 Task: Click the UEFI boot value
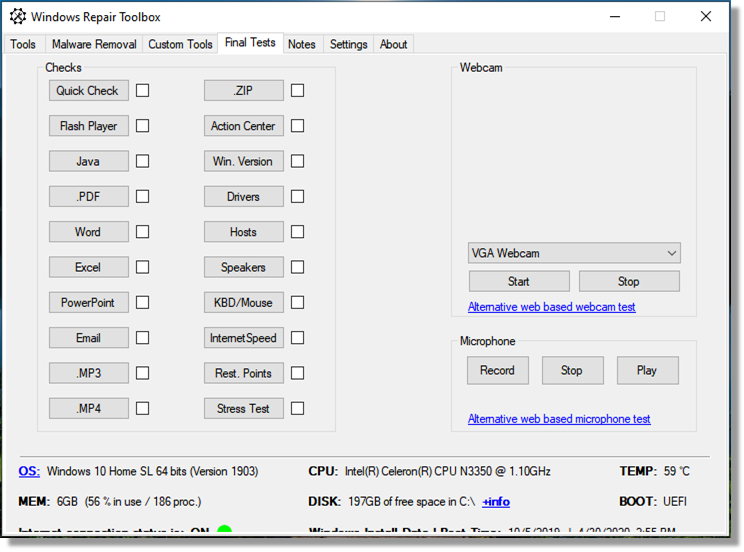coord(675,502)
